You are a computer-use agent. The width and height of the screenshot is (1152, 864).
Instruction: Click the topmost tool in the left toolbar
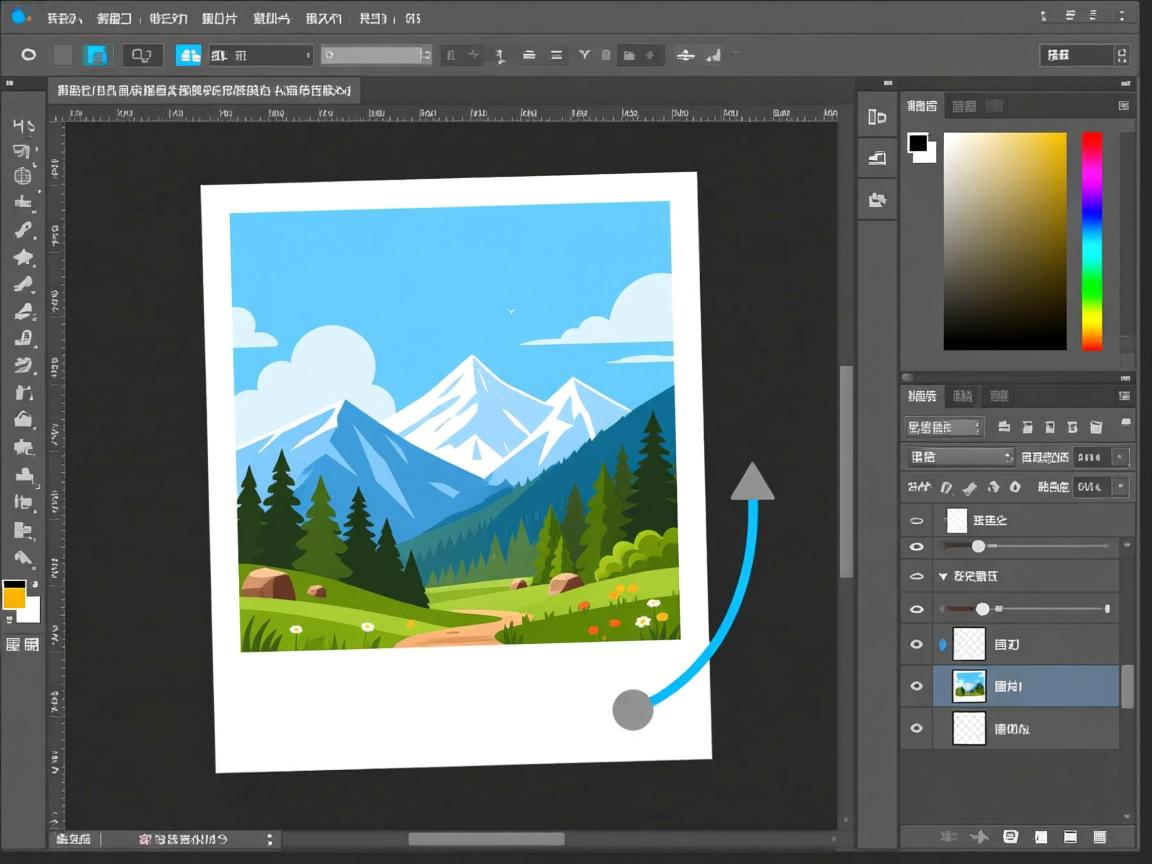click(x=23, y=125)
